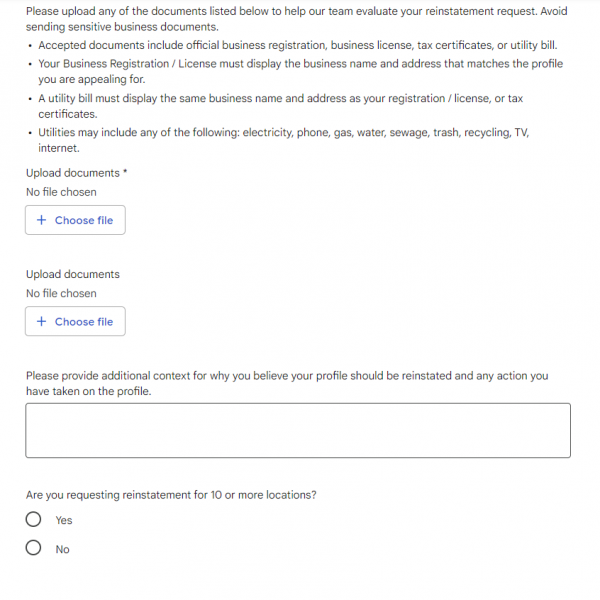Click the "Please upload any of the documents" paragraph
600x600 pixels.
(x=295, y=18)
